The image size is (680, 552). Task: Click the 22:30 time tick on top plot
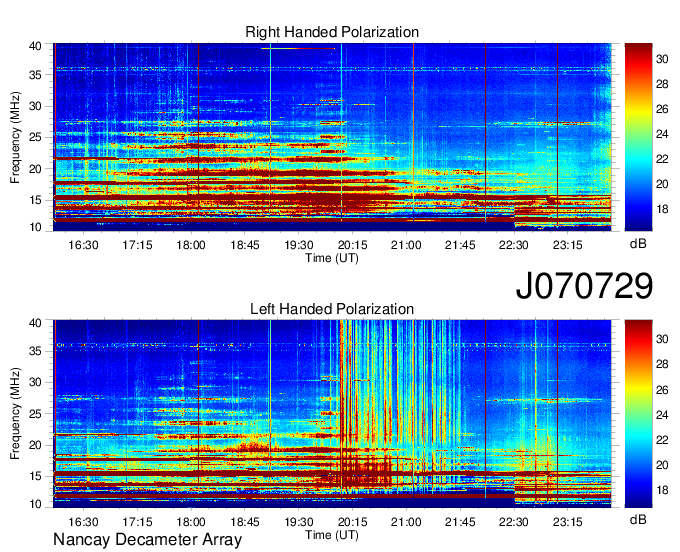(514, 245)
